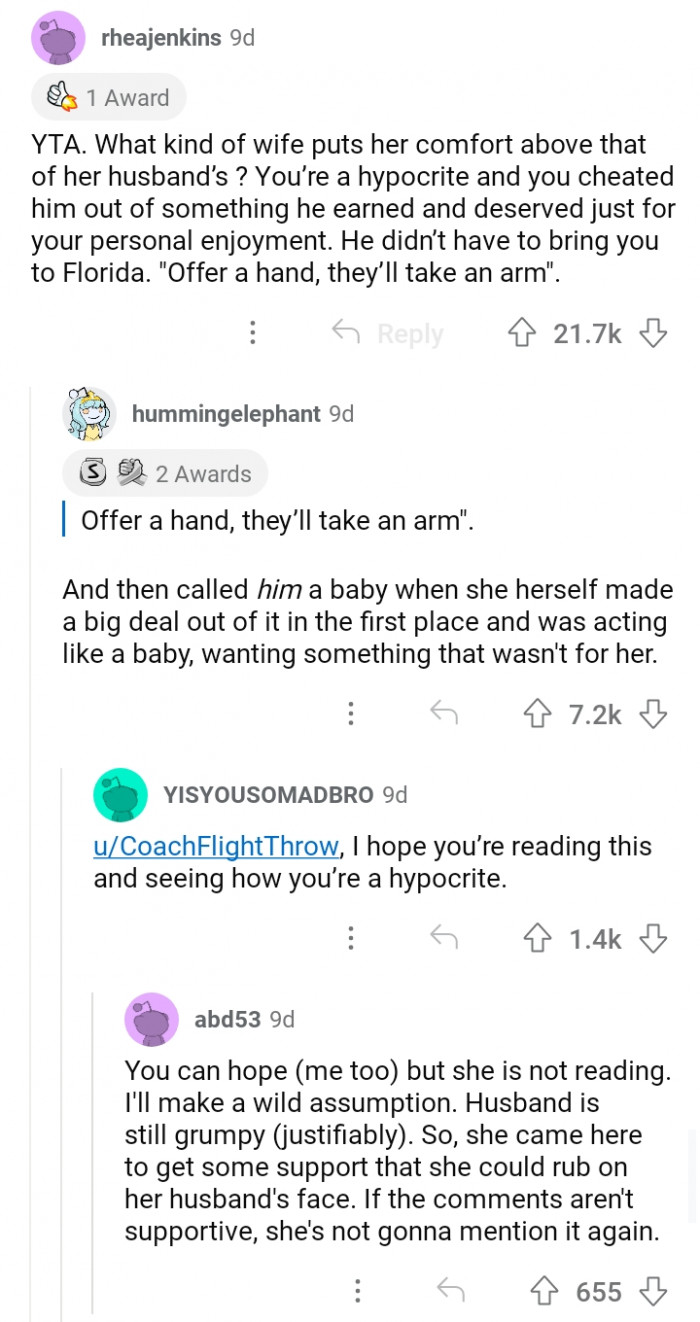Click Reply under rheajenkins' comment
Viewport: 700px width, 1322px height.
point(388,333)
